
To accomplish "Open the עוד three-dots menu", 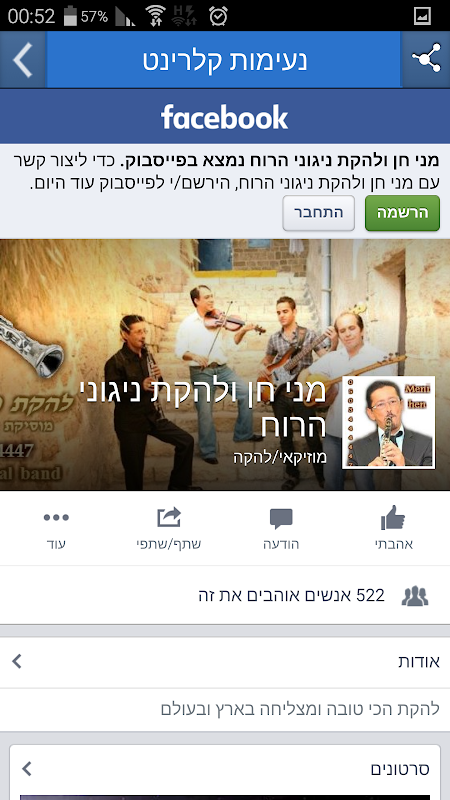I will [x=56, y=518].
